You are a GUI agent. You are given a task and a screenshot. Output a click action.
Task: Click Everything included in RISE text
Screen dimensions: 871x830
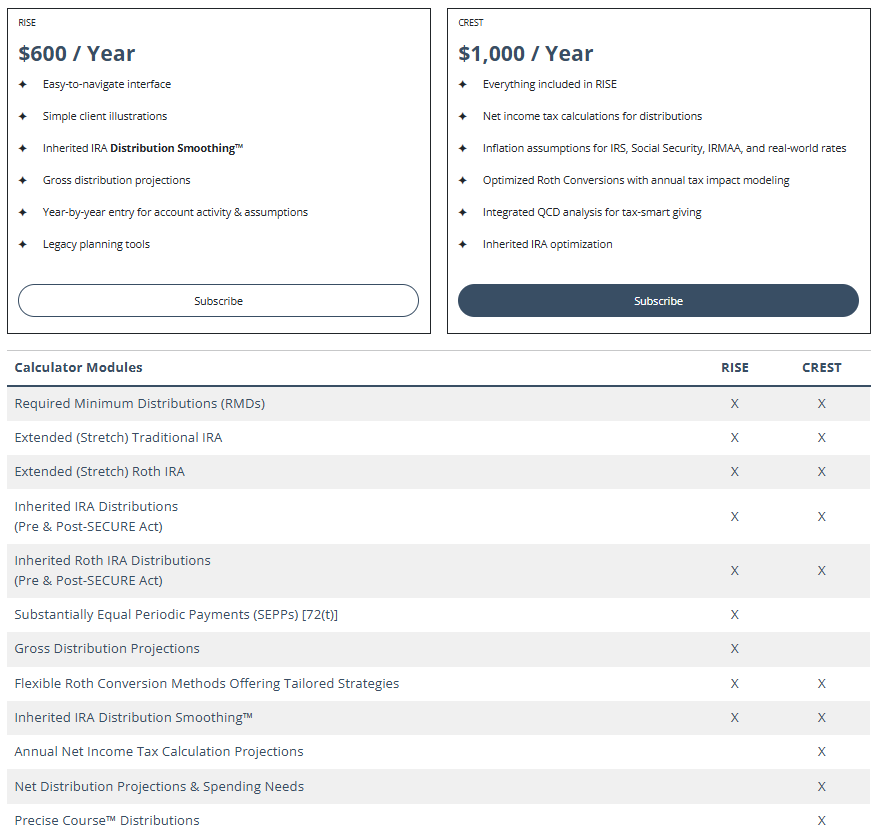tap(549, 84)
